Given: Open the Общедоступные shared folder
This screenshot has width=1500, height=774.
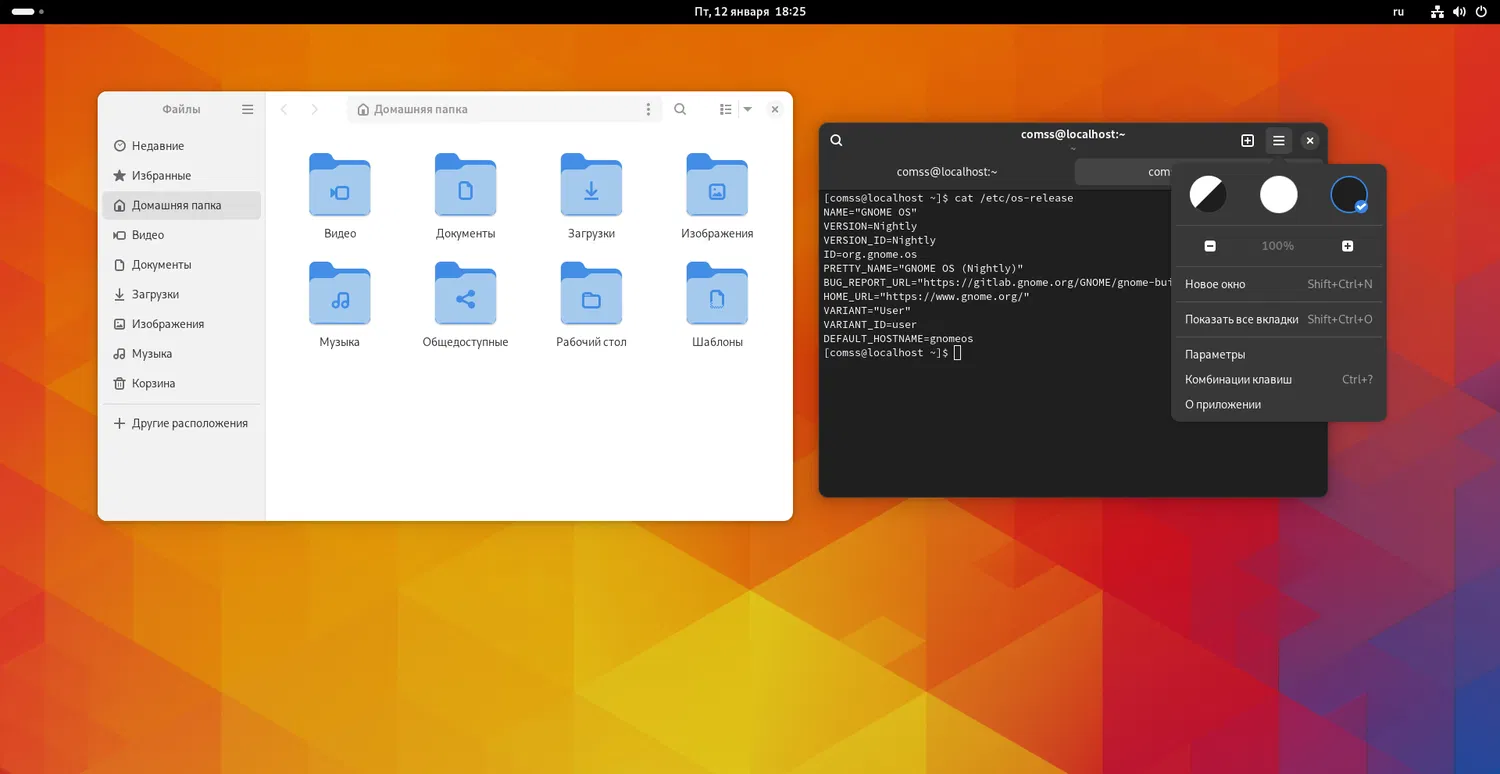Looking at the screenshot, I should pyautogui.click(x=465, y=294).
